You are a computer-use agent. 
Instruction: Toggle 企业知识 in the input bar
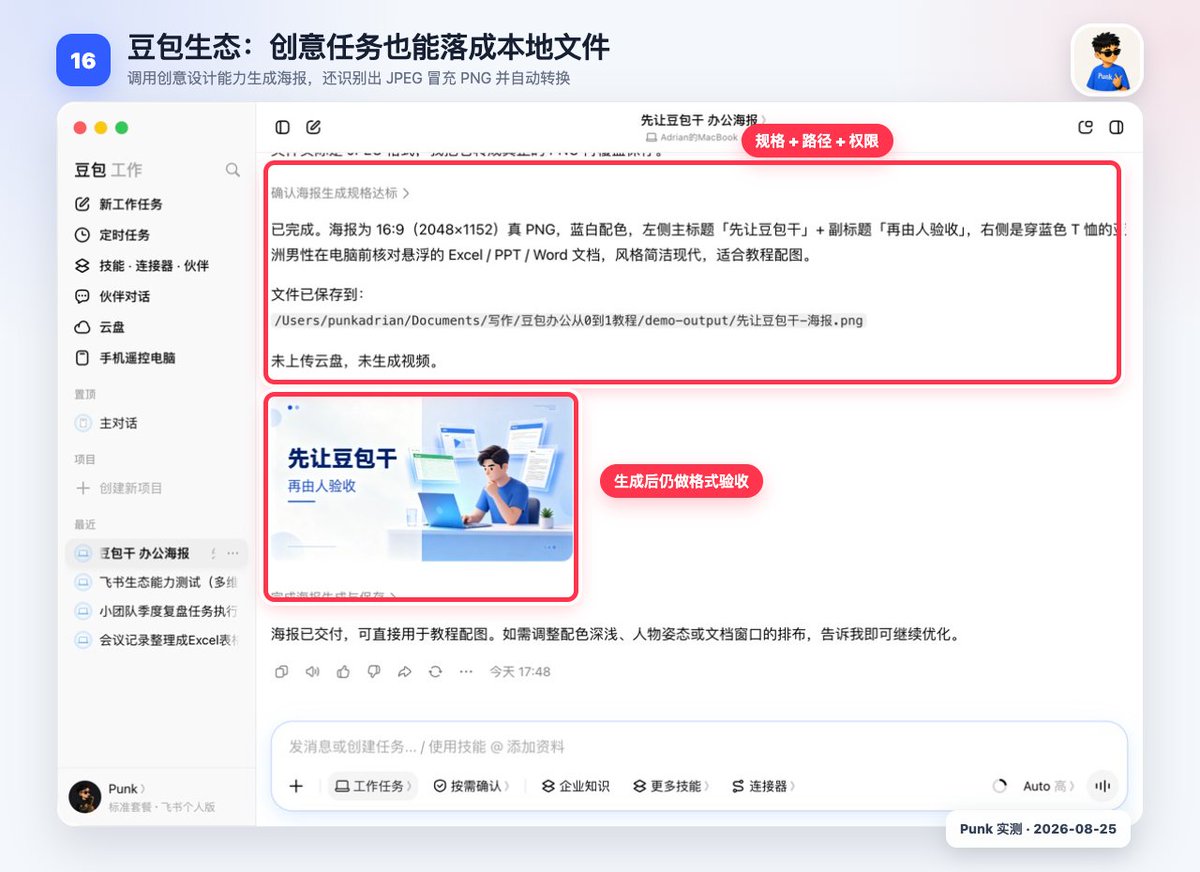click(576, 786)
